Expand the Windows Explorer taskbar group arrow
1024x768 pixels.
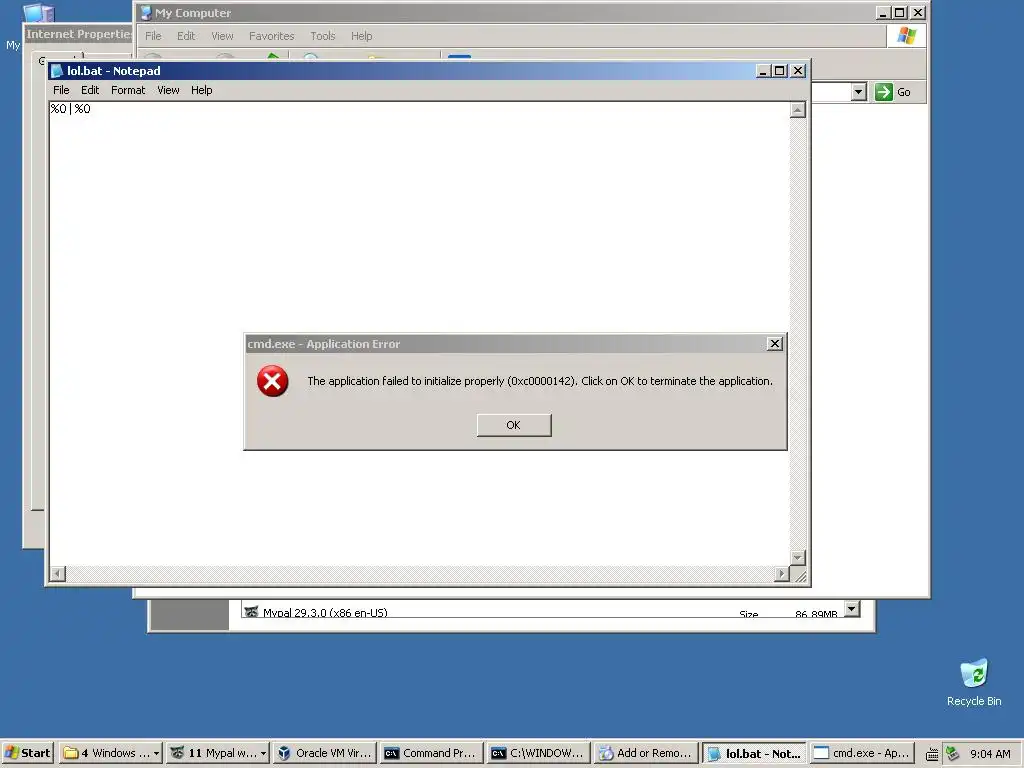pyautogui.click(x=157, y=753)
